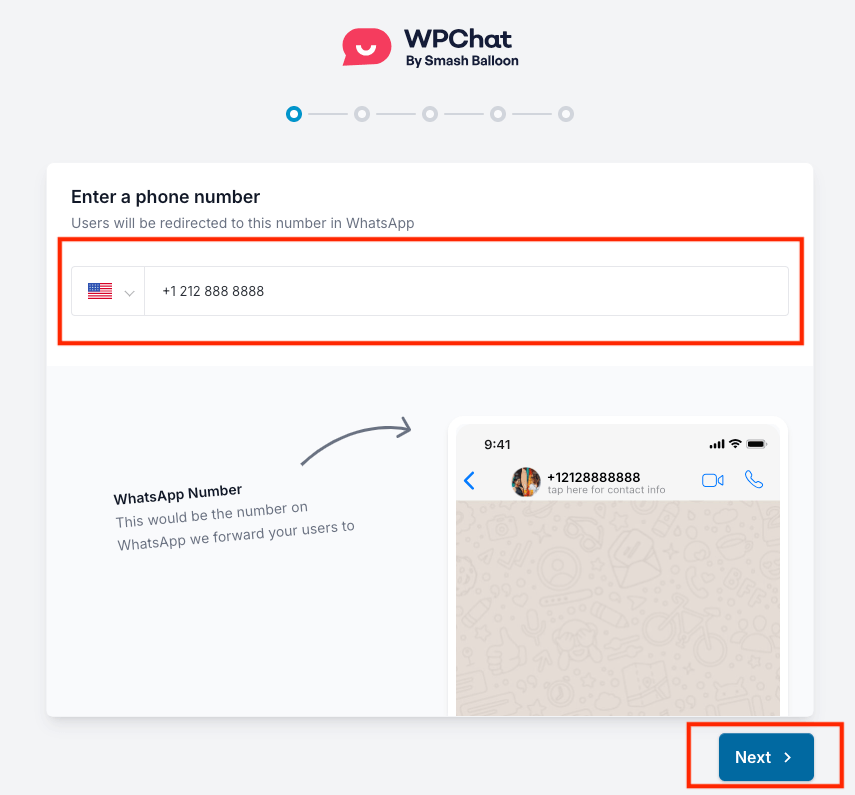Select the first wizard step circle

(294, 114)
